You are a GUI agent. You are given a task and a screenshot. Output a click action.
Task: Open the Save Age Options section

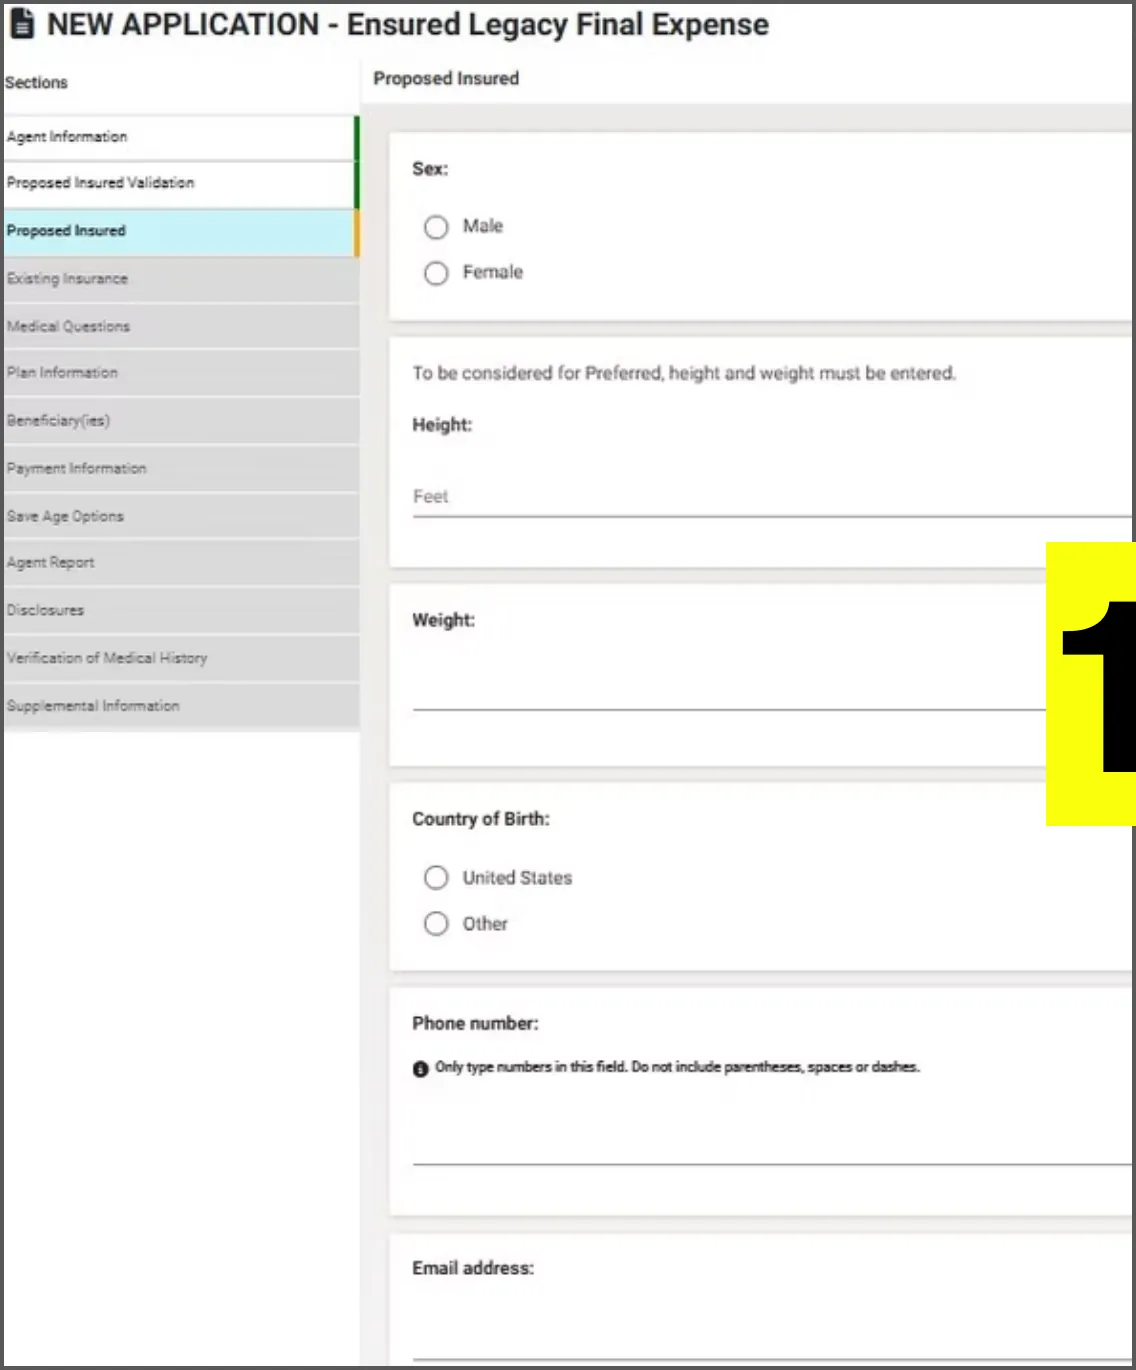[180, 517]
